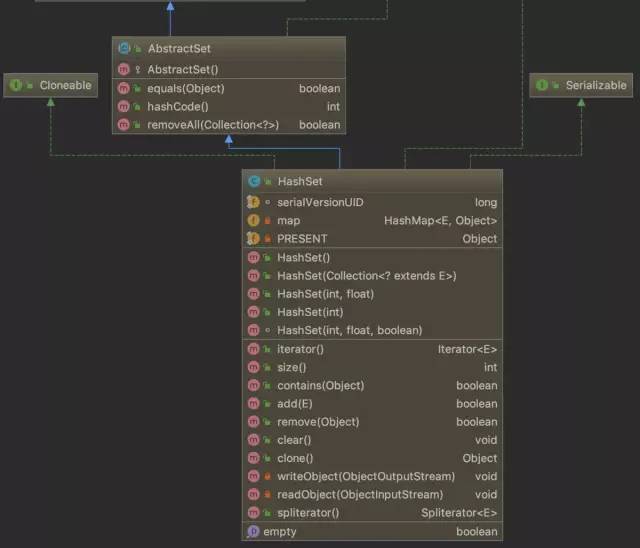This screenshot has width=640, height=548.
Task: Select the Cloneable interface node
Action: pyautogui.click(x=51, y=85)
